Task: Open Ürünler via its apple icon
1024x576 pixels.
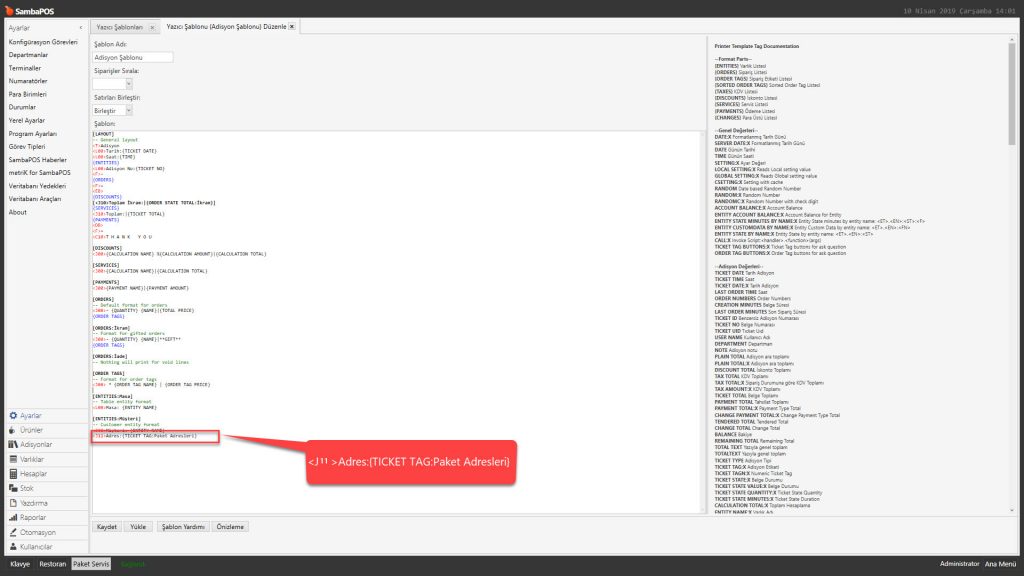Action: tap(14, 430)
